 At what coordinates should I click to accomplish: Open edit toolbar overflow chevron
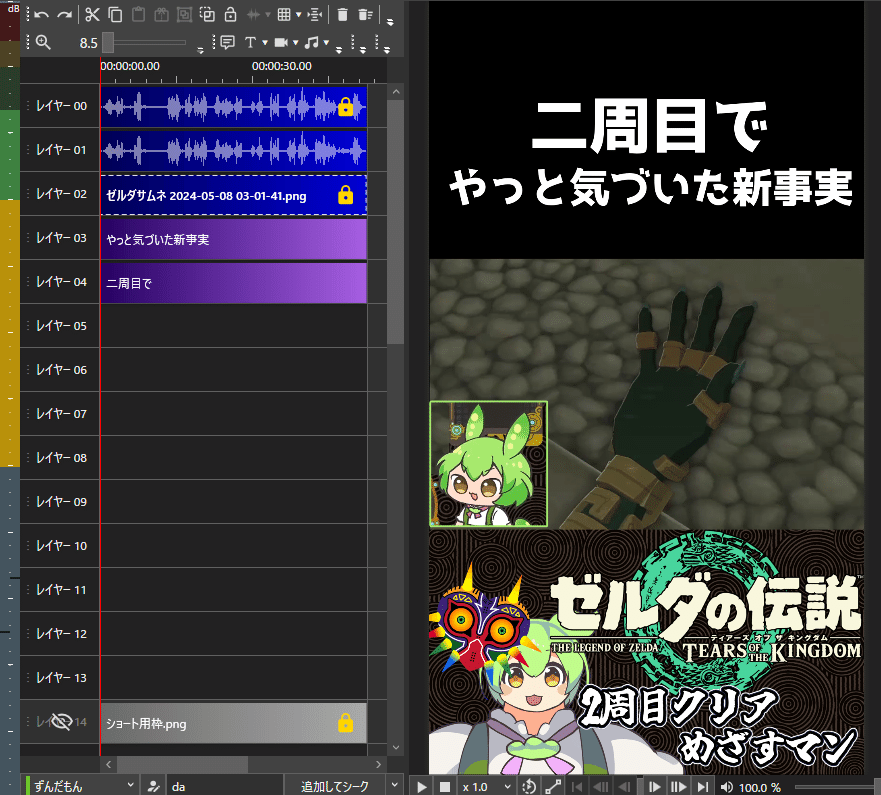click(x=390, y=22)
